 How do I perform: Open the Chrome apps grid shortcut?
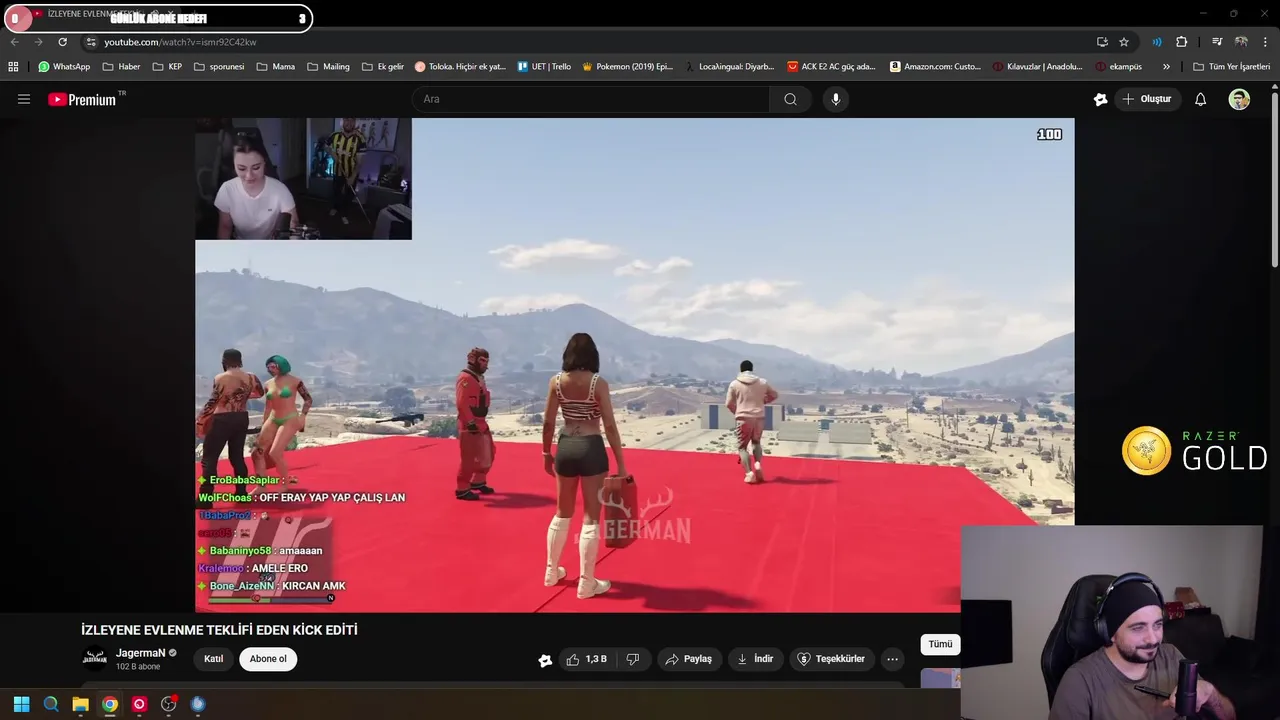coord(13,67)
